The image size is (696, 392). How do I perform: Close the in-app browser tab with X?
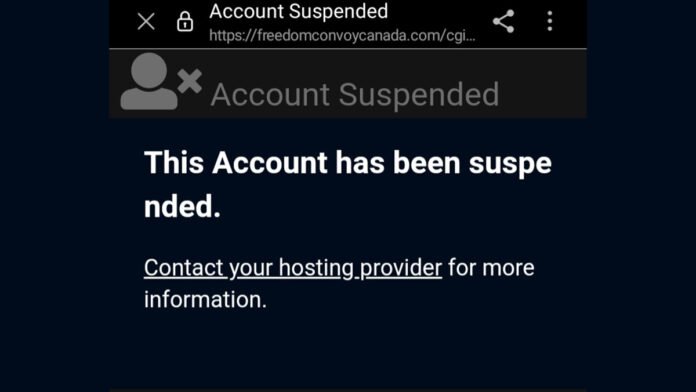click(x=146, y=21)
